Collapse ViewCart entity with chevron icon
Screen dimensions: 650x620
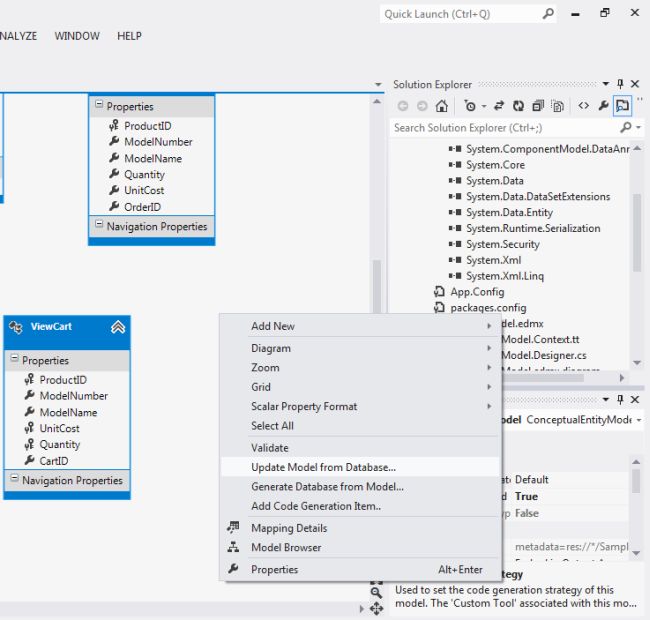(x=118, y=327)
